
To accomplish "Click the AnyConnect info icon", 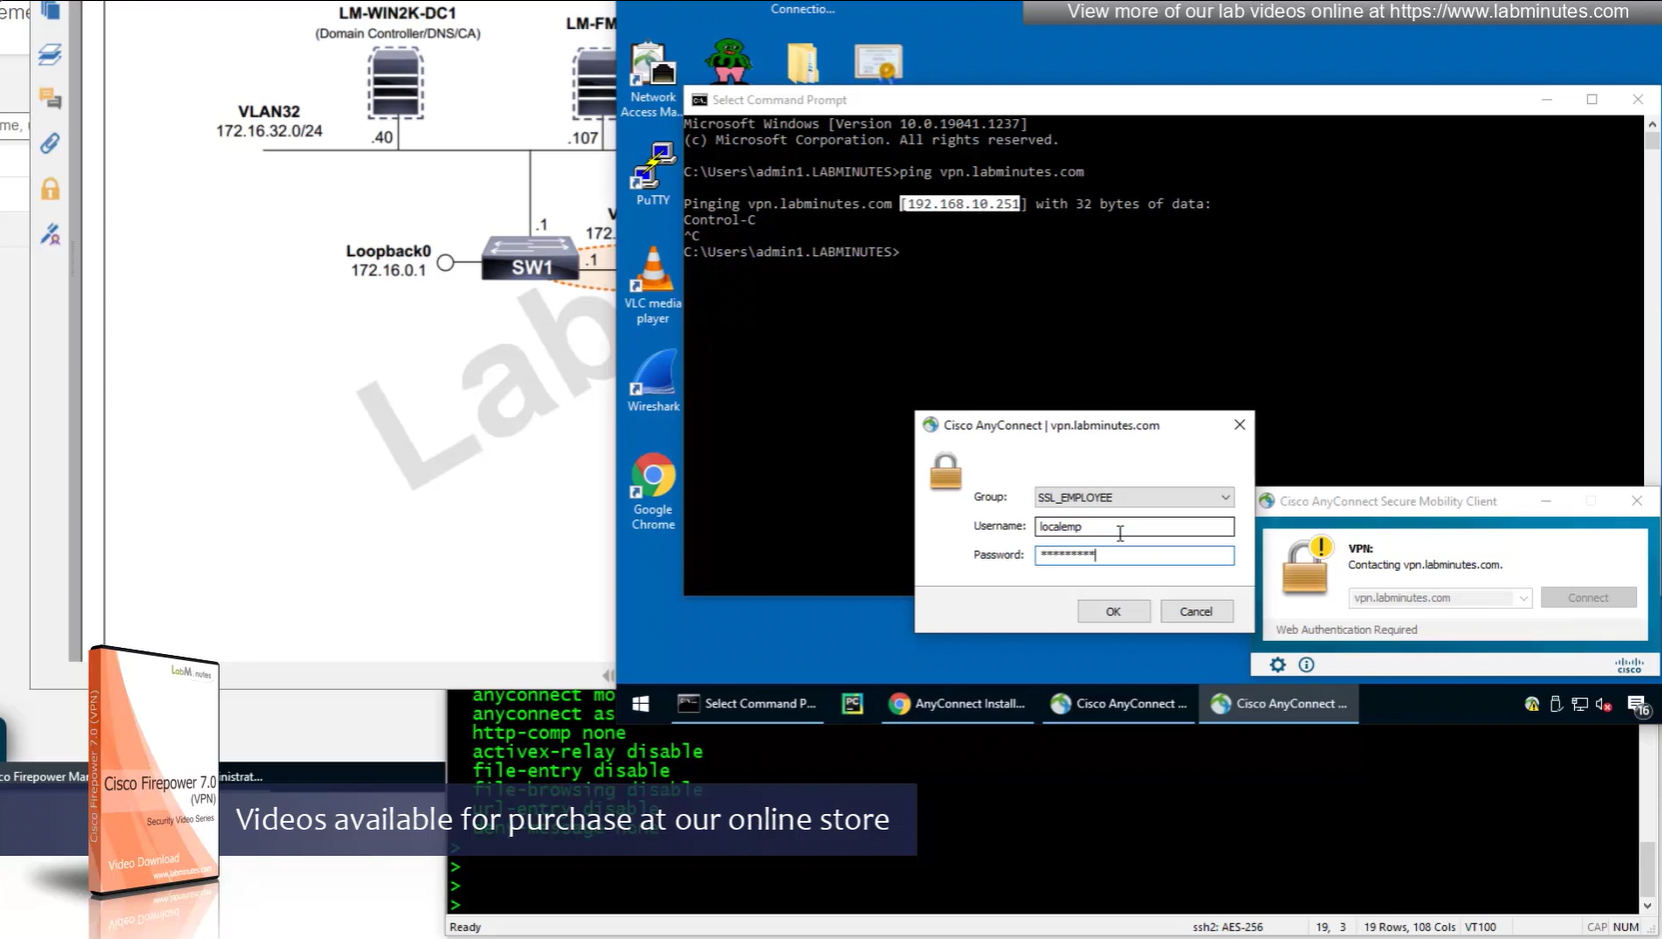I will click(1306, 665).
